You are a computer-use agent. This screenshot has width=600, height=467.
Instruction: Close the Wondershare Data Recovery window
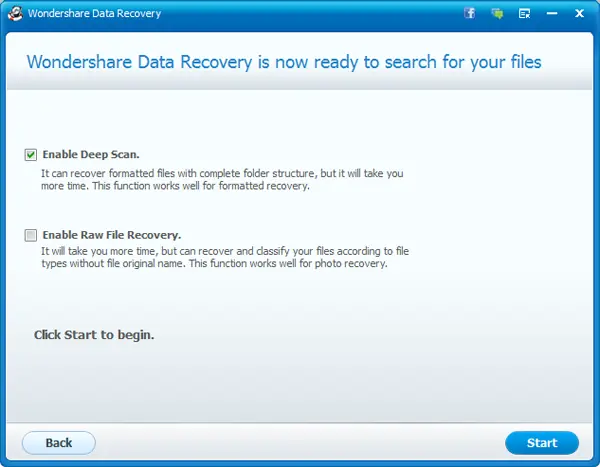tap(579, 13)
